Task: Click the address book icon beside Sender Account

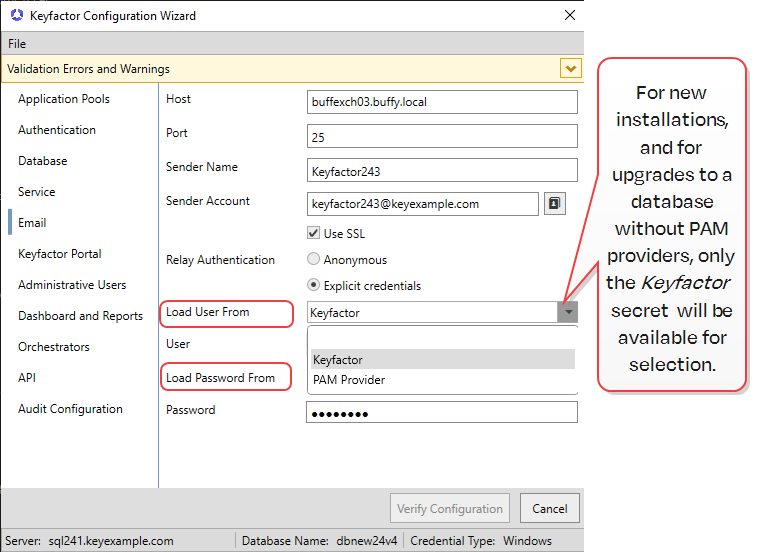Action: pyautogui.click(x=554, y=204)
